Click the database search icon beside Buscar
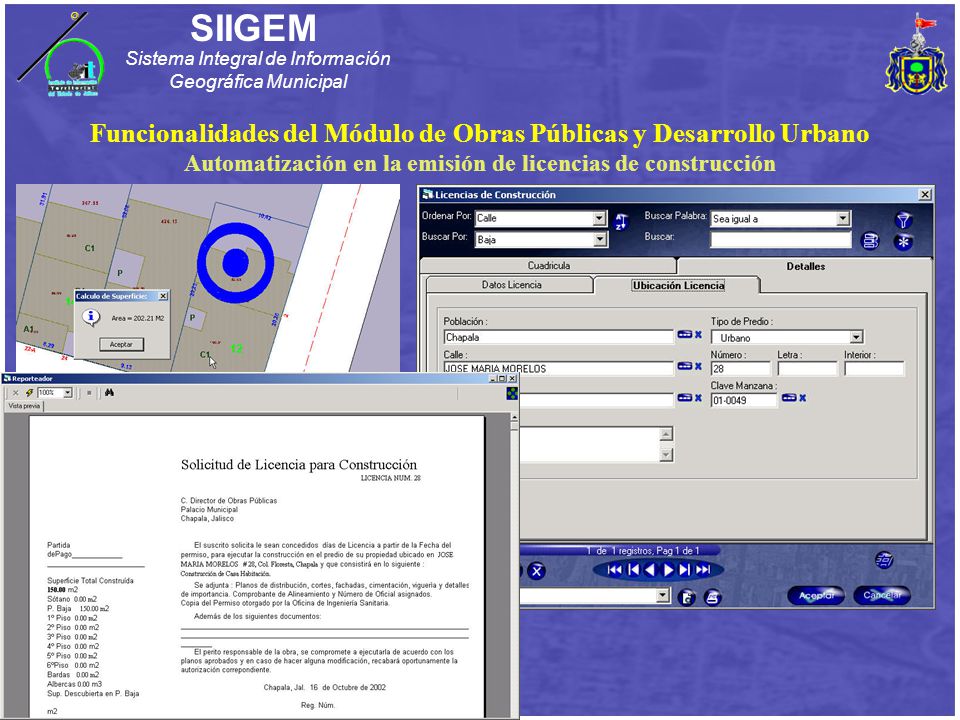This screenshot has height=720, width=960. (x=871, y=241)
